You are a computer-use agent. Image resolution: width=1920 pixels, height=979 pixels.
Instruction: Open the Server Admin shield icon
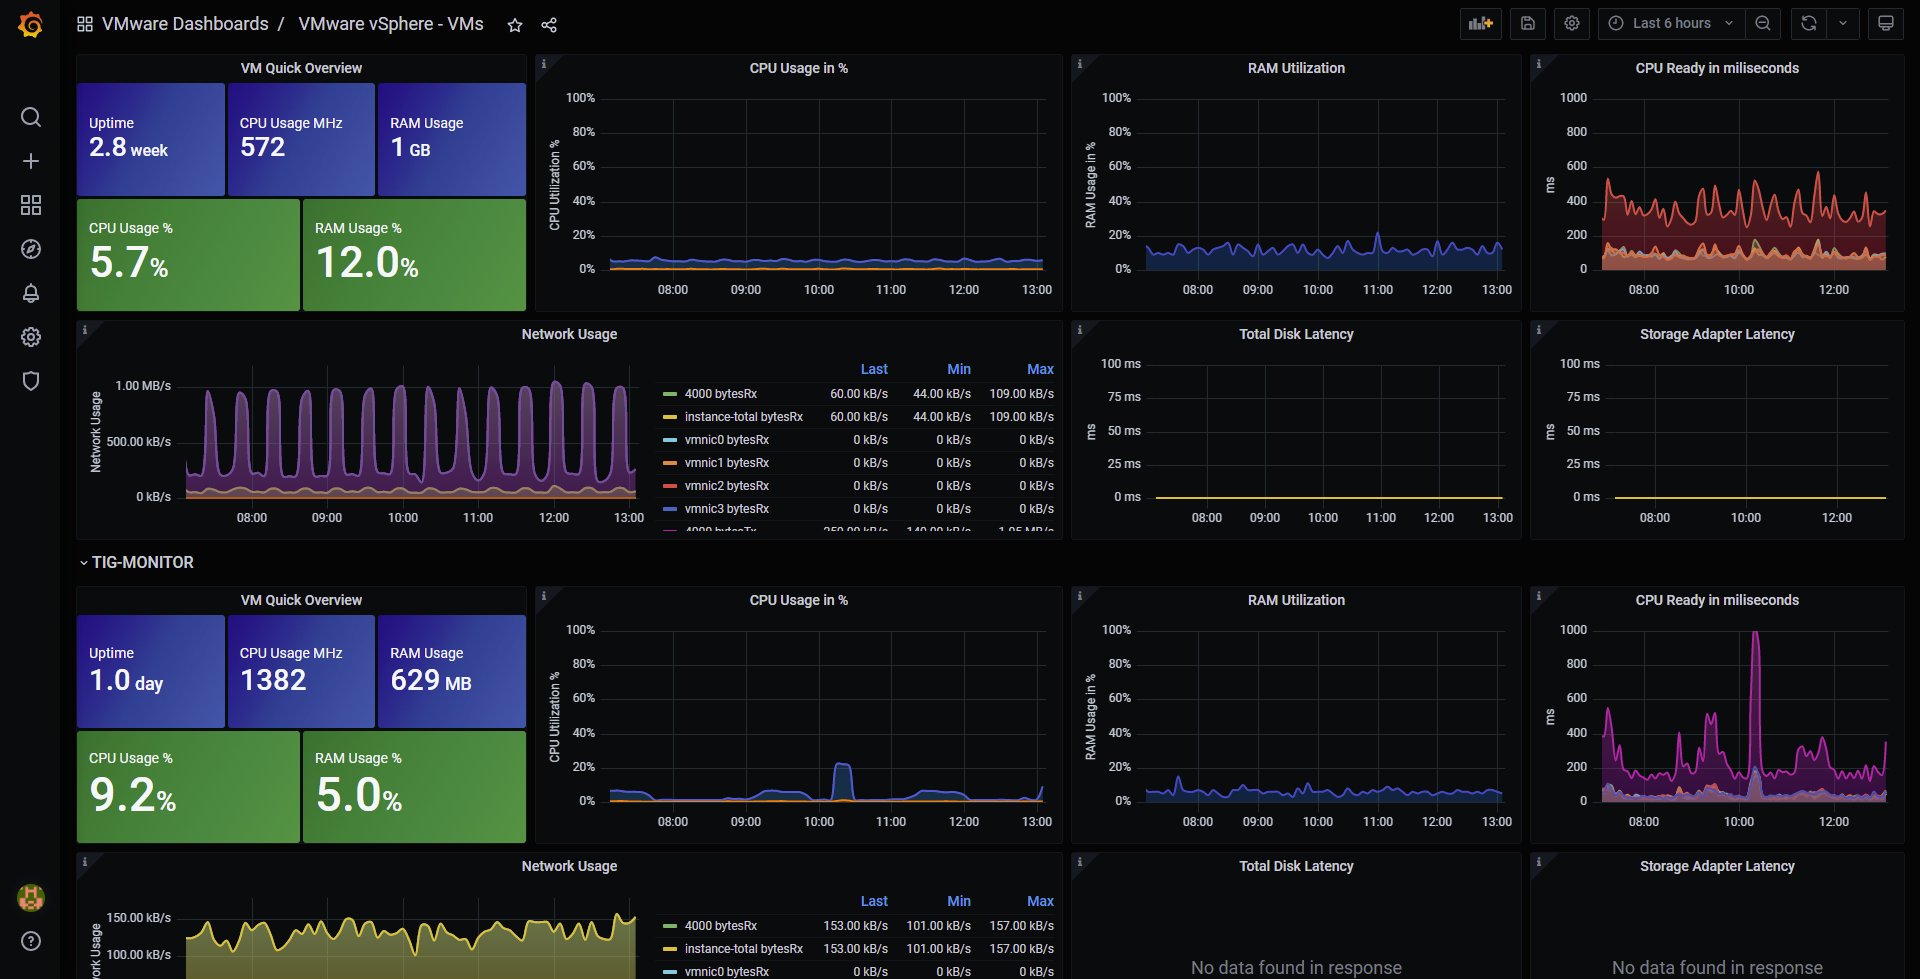click(31, 381)
